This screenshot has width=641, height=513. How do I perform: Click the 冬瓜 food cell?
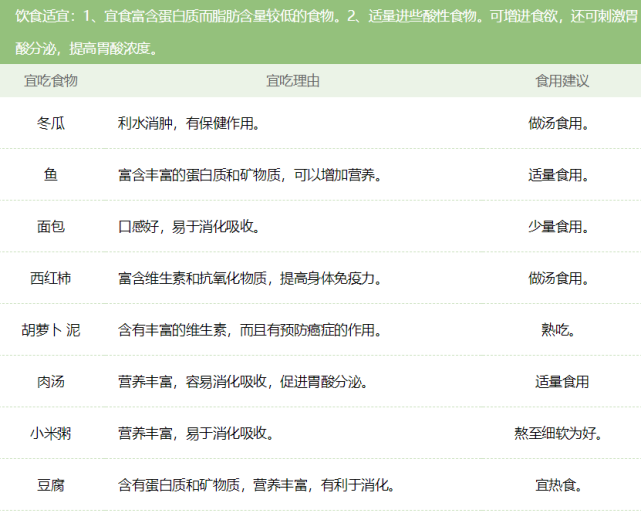(x=51, y=123)
